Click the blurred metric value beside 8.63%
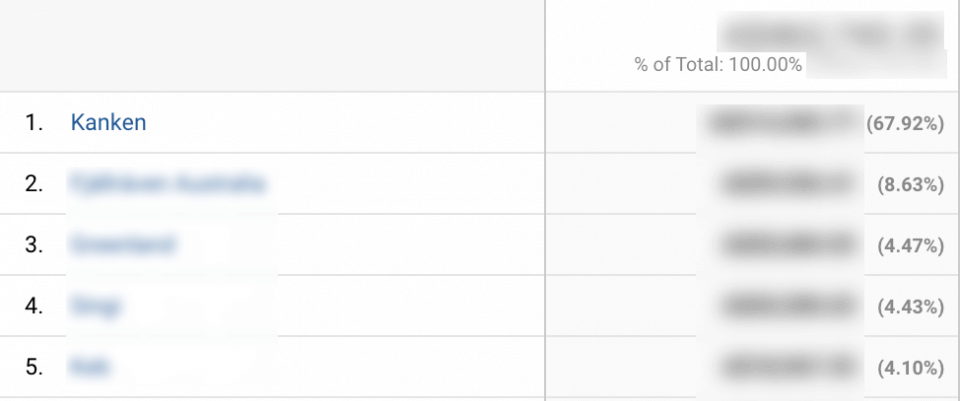 [787, 184]
